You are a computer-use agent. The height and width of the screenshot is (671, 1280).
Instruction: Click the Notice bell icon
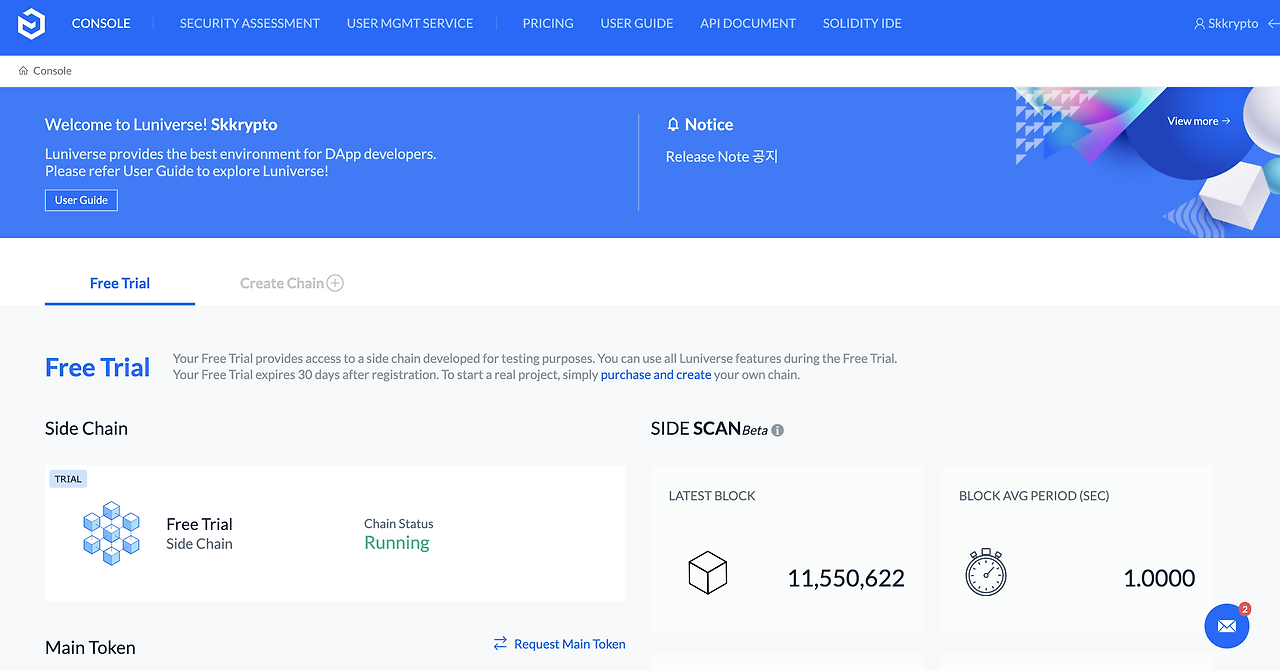coord(673,125)
